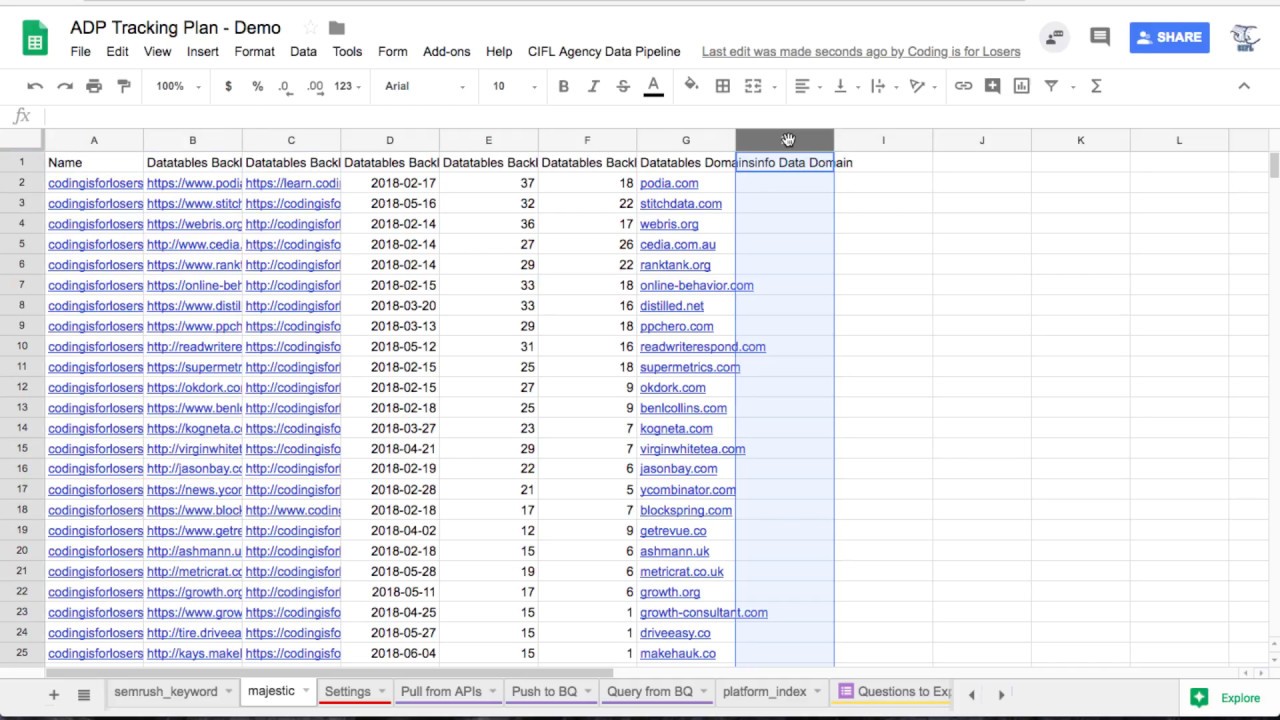Switch to the Pull from APIs tab
Image resolution: width=1280 pixels, height=720 pixels.
[x=441, y=692]
